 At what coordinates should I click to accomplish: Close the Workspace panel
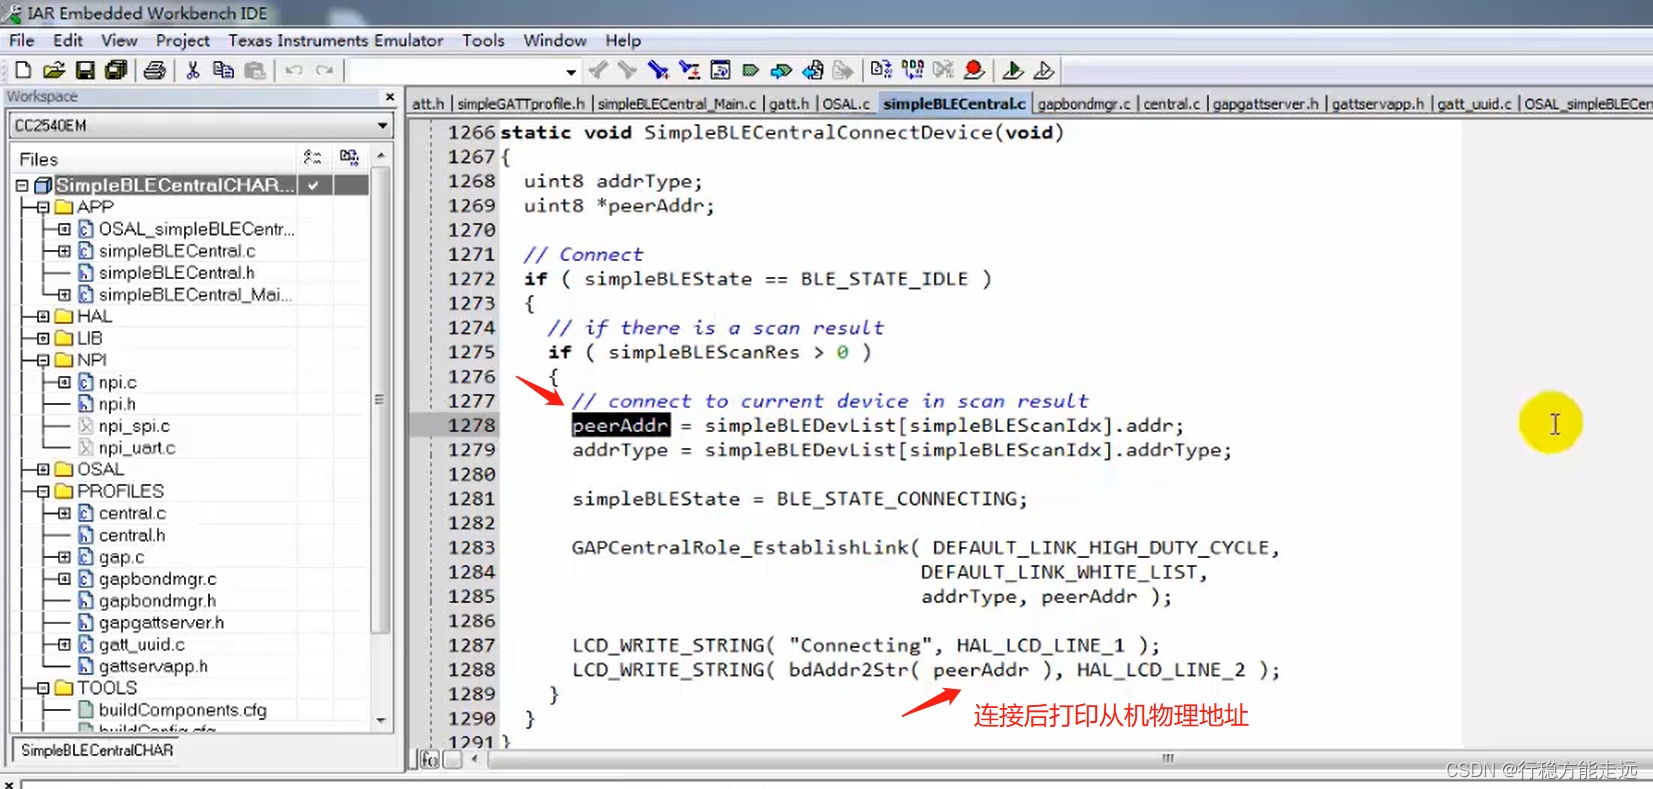pyautogui.click(x=390, y=97)
